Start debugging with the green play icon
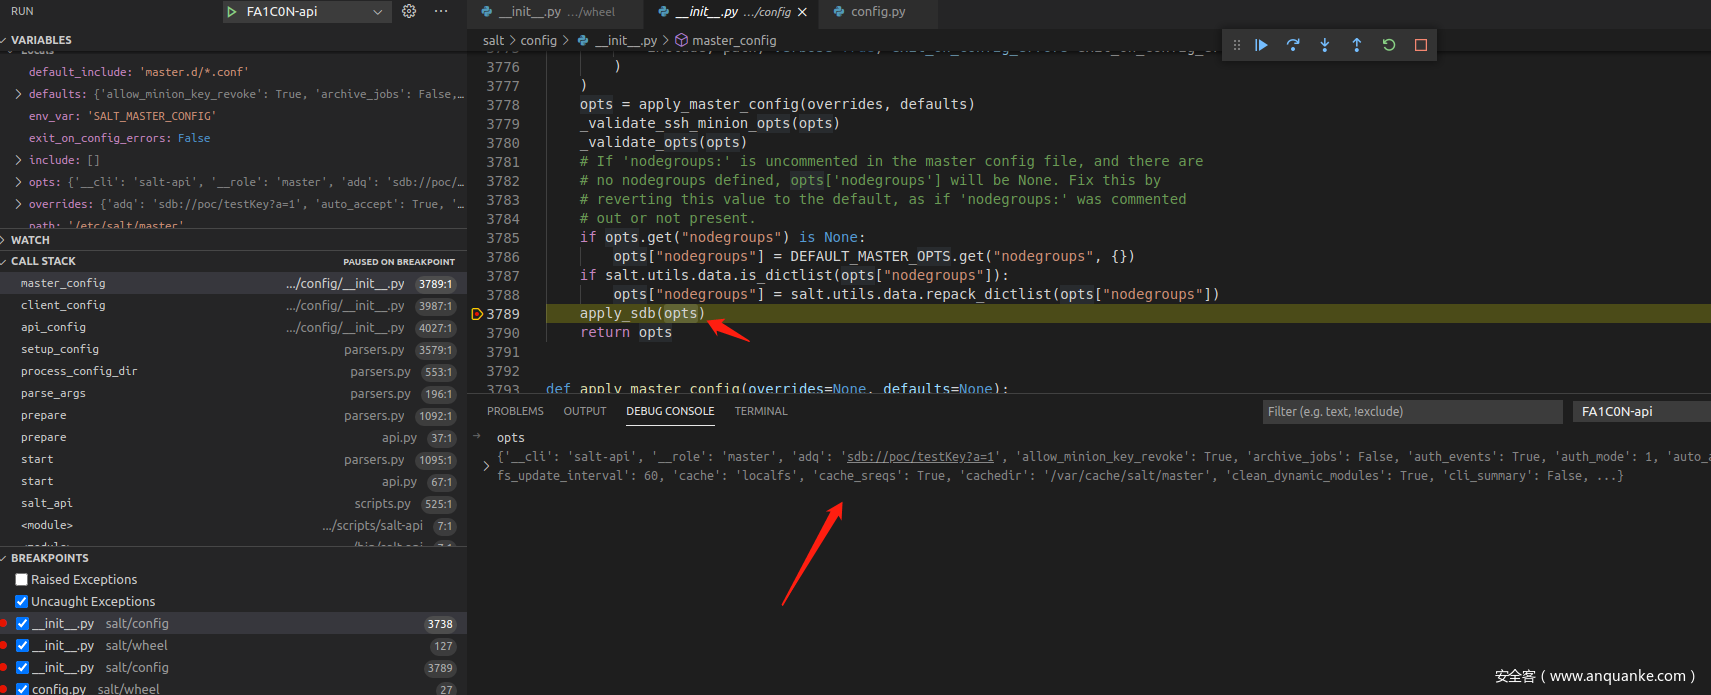The height and width of the screenshot is (695, 1711). click(232, 12)
